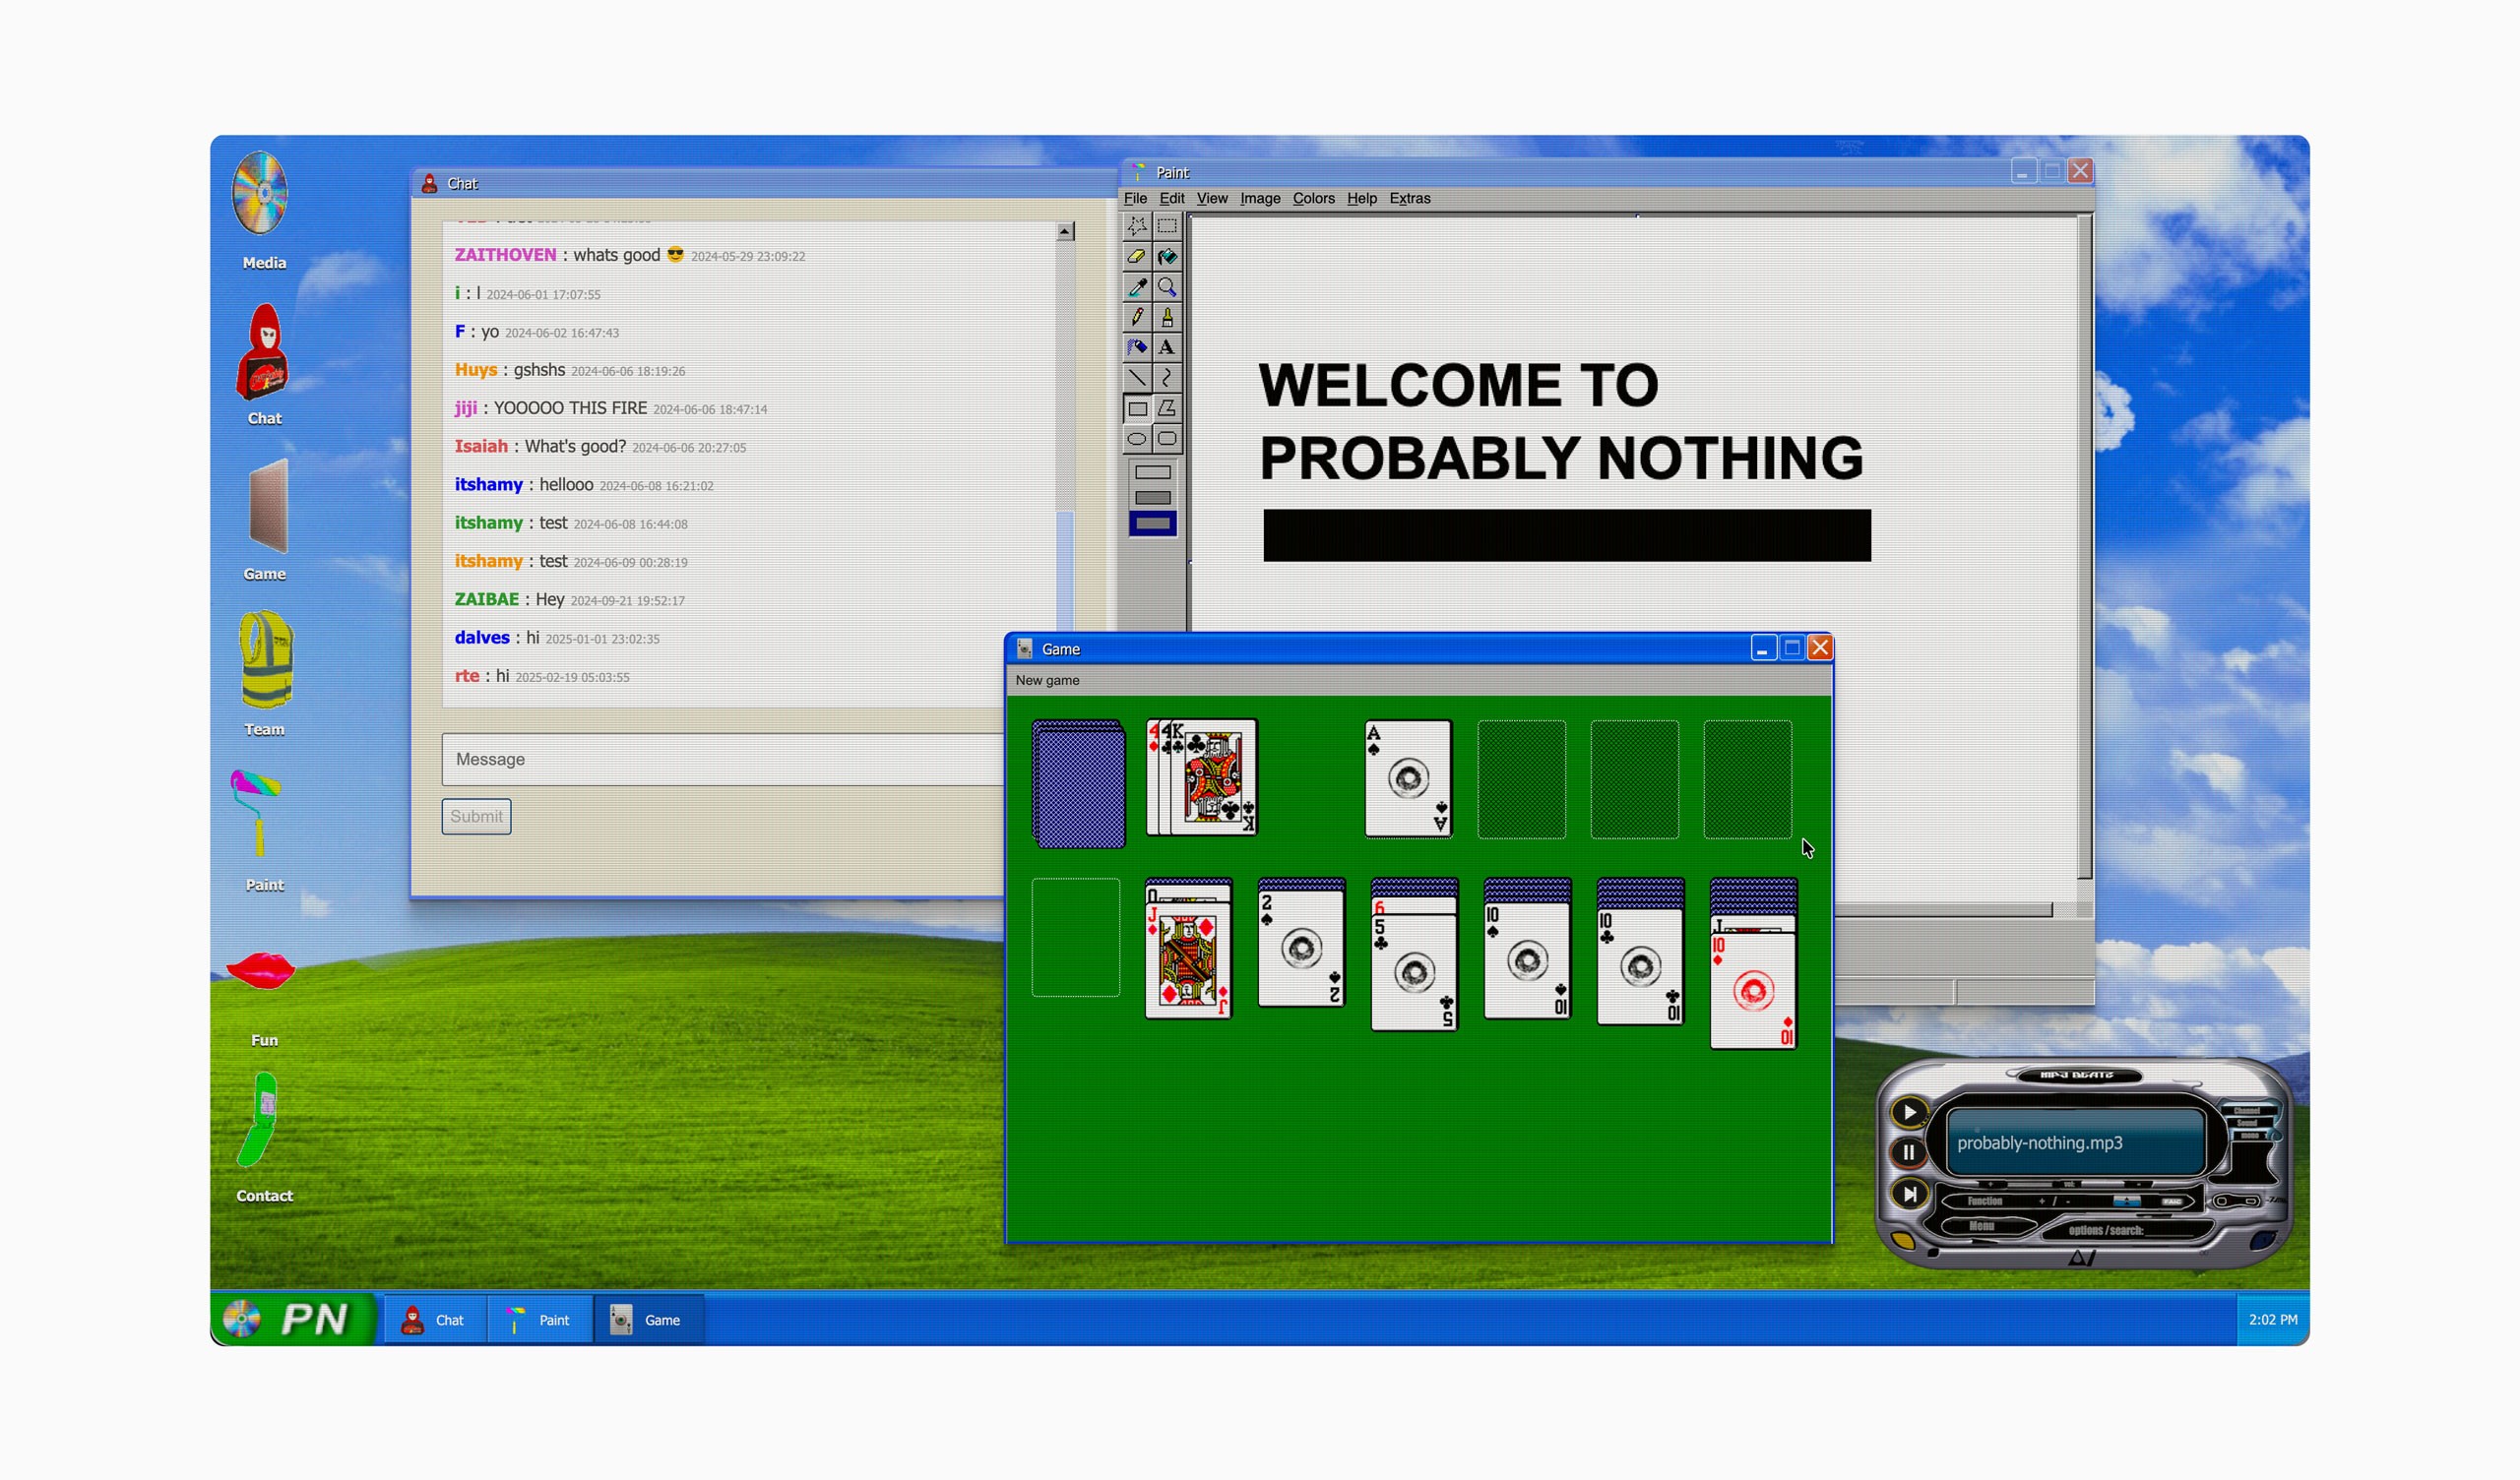Click chat scrollbar up arrow
The height and width of the screenshot is (1480, 2520).
(1065, 232)
